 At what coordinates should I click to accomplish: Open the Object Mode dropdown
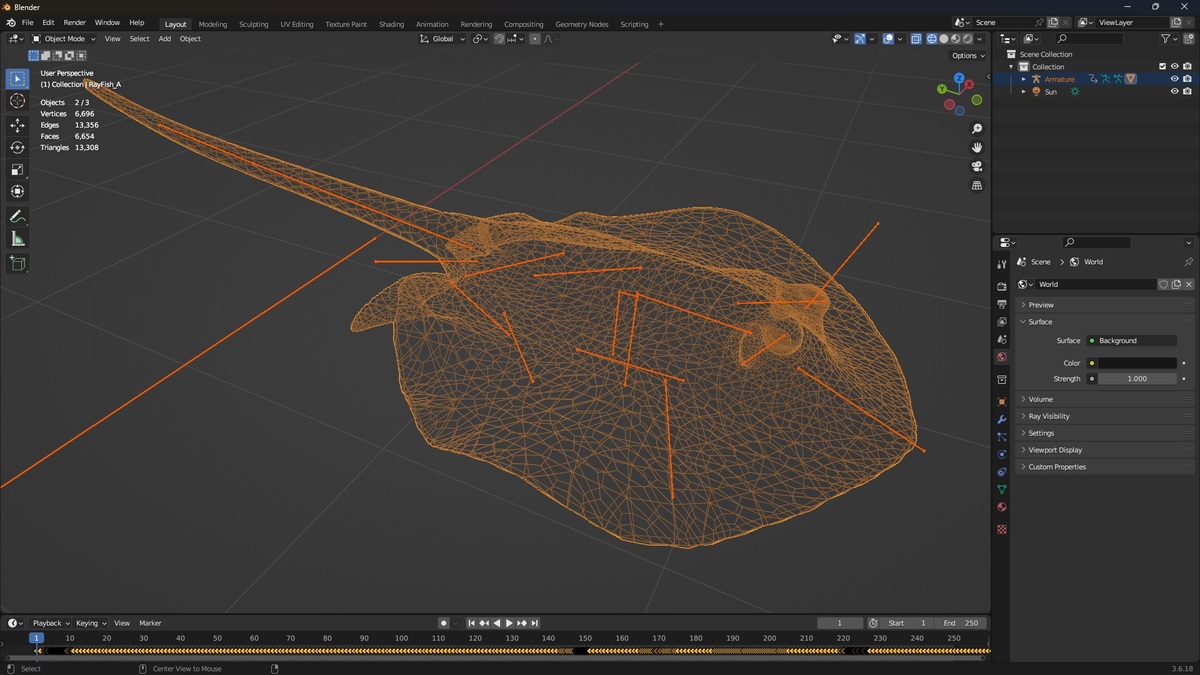(64, 39)
